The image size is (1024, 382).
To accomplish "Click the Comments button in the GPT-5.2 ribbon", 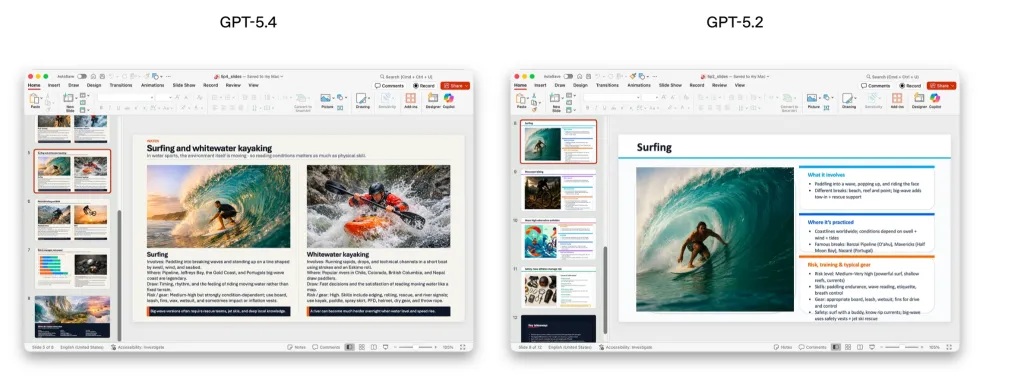I will tap(876, 86).
